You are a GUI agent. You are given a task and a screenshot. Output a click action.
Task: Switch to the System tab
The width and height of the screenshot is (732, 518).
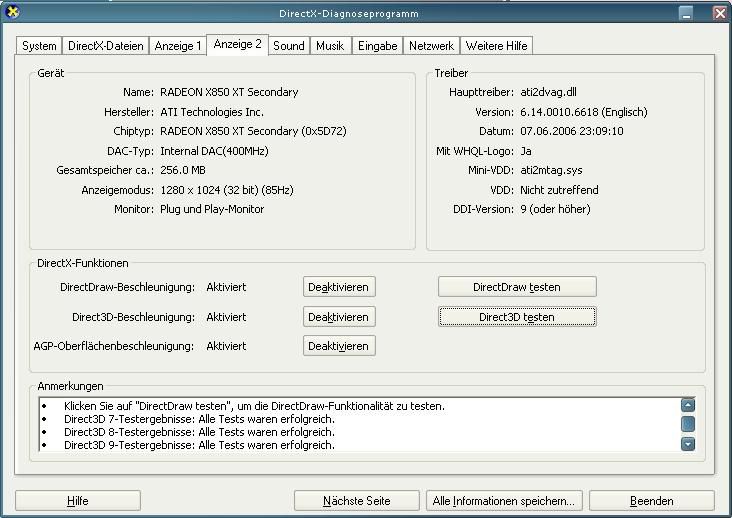[x=39, y=46]
